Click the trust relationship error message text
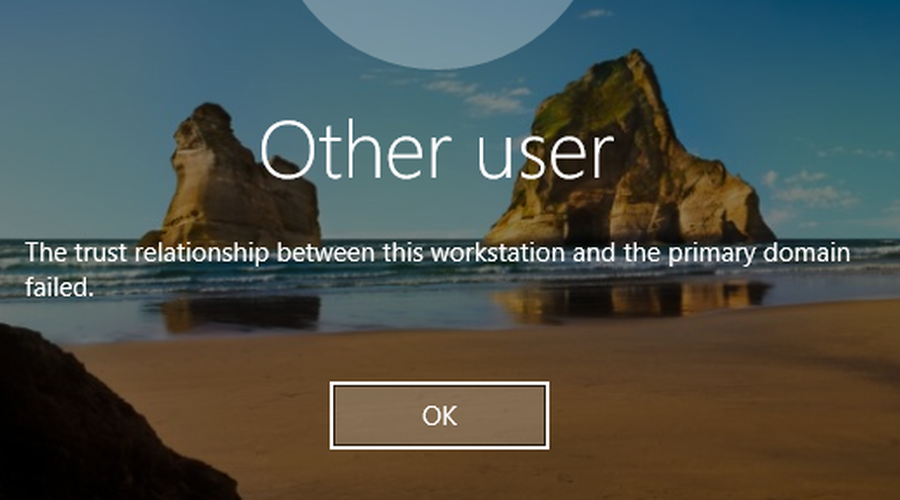900x500 pixels. coord(437,270)
